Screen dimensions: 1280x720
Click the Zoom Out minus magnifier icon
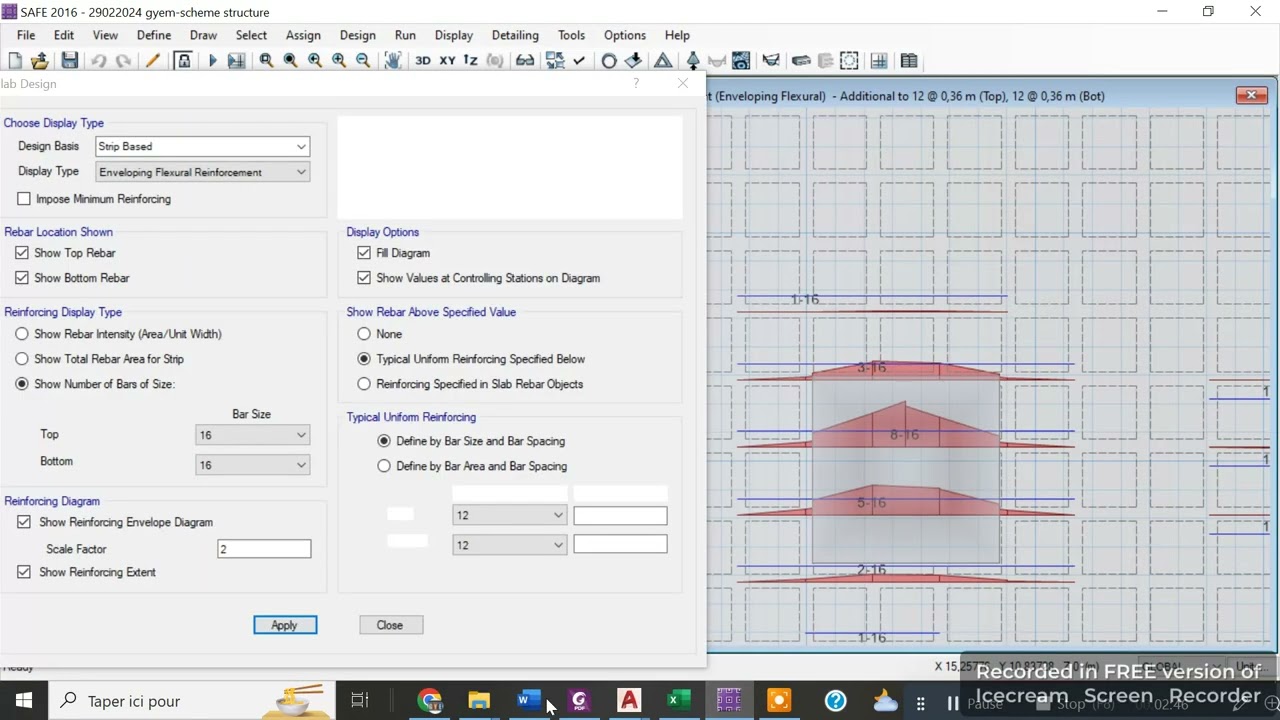363,61
